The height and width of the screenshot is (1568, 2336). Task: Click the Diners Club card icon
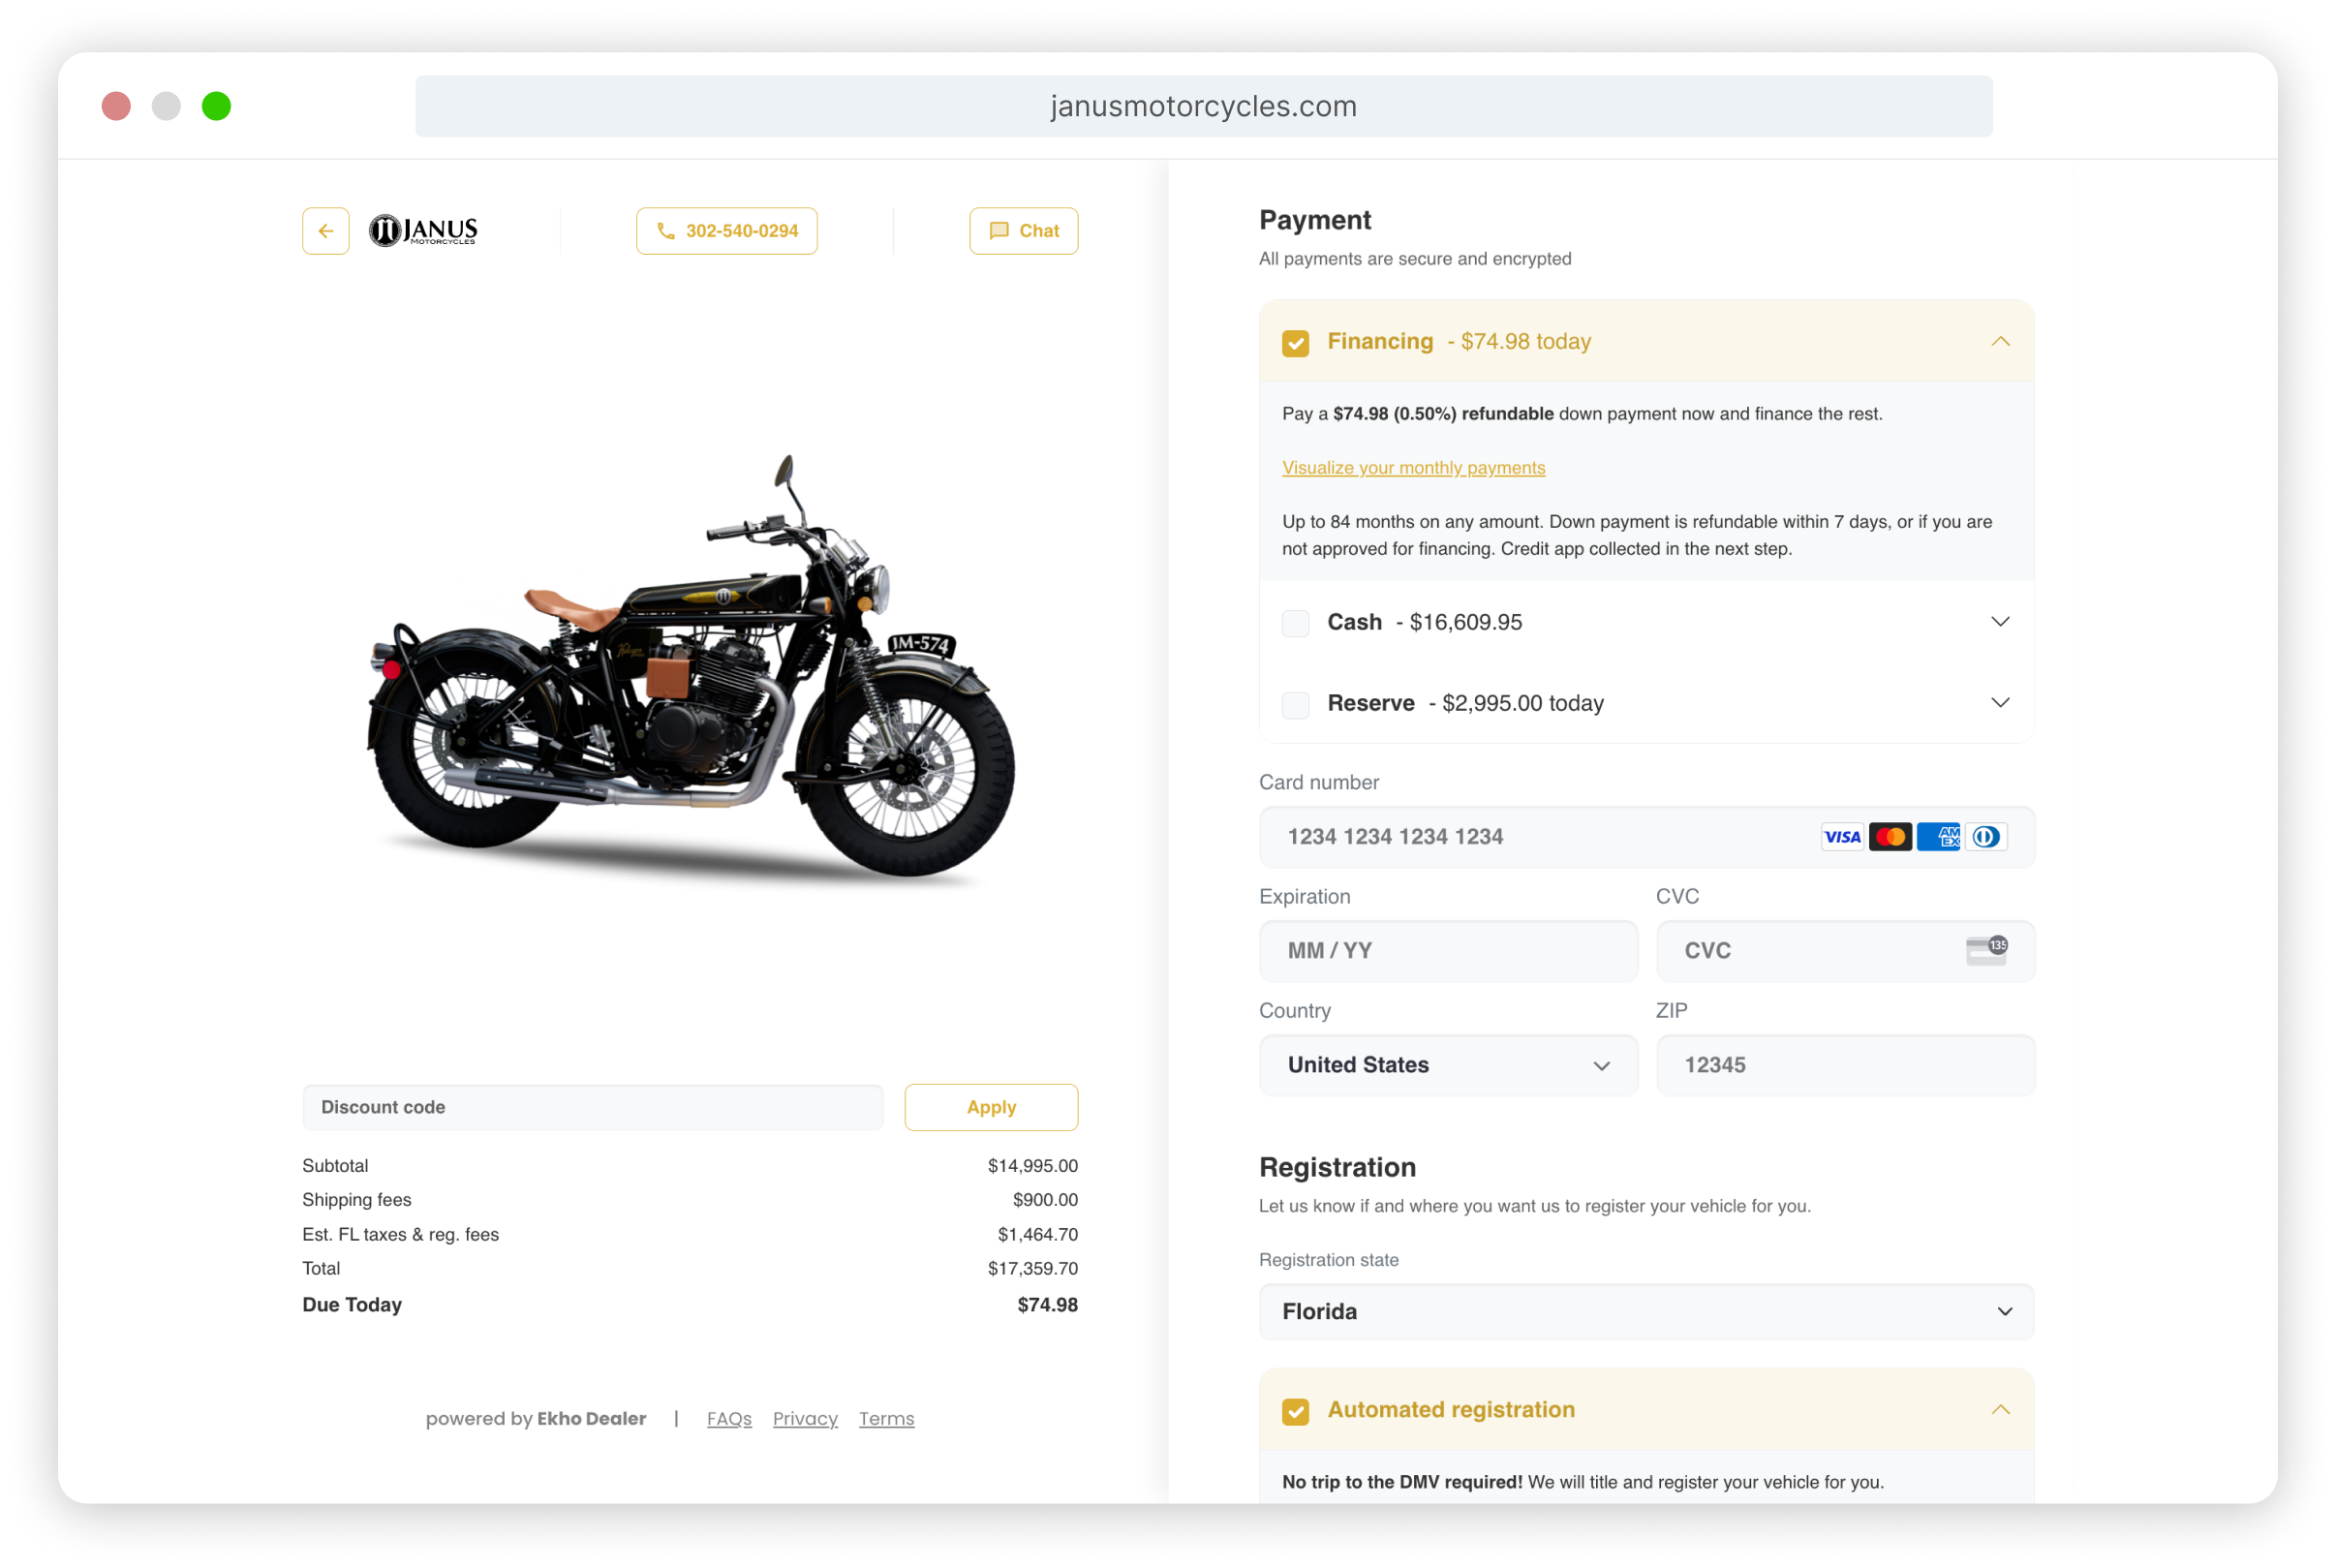[x=1986, y=837]
